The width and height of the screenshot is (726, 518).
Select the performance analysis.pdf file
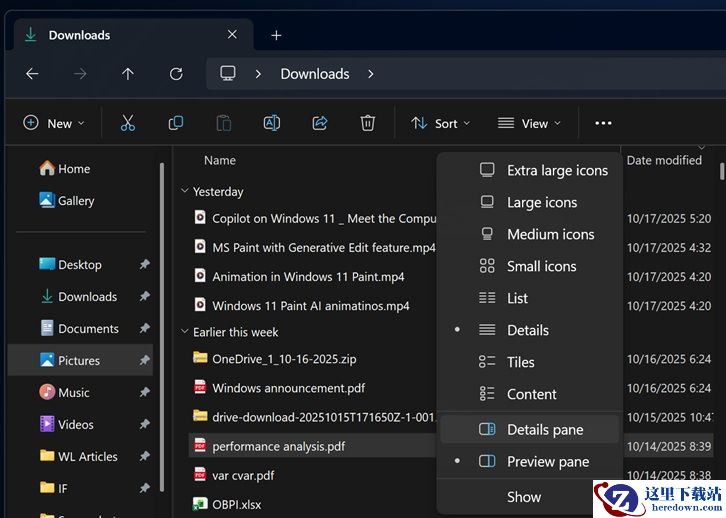click(x=278, y=446)
